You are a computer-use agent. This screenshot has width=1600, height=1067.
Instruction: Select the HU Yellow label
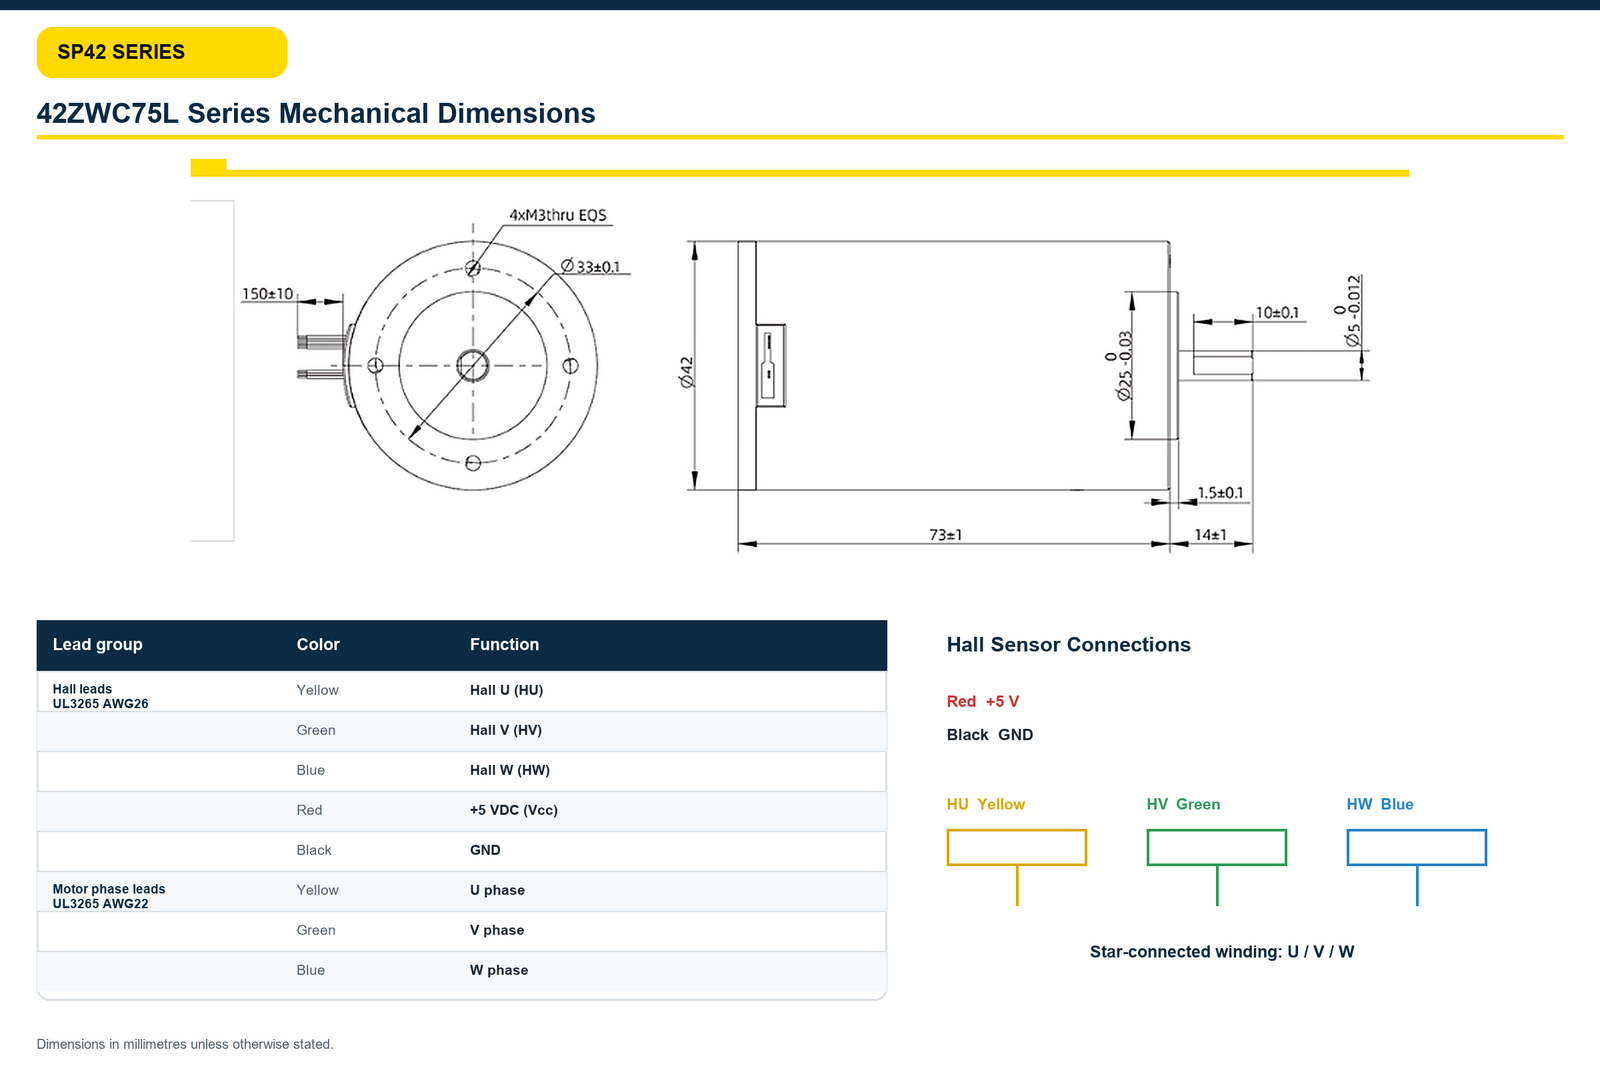click(x=985, y=804)
